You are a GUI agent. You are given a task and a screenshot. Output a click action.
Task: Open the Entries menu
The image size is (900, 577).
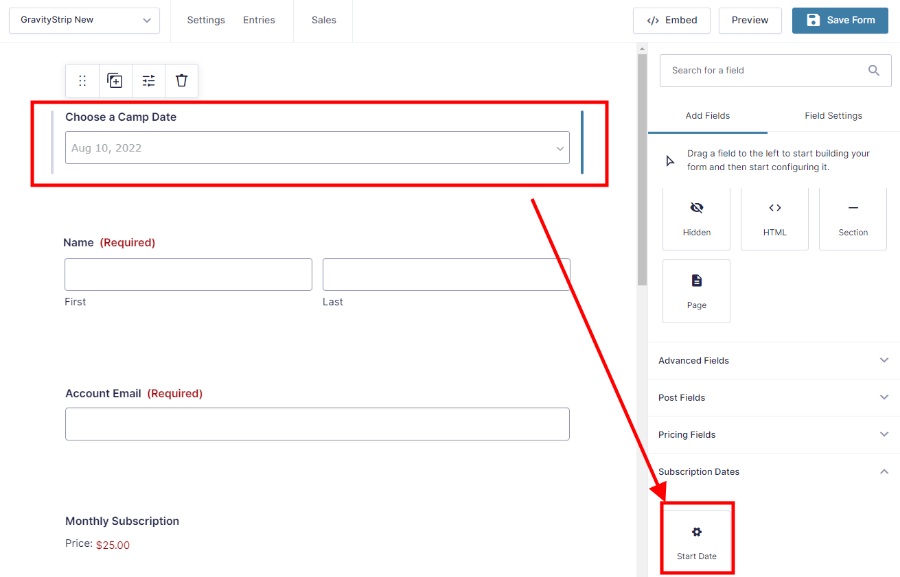pos(259,20)
